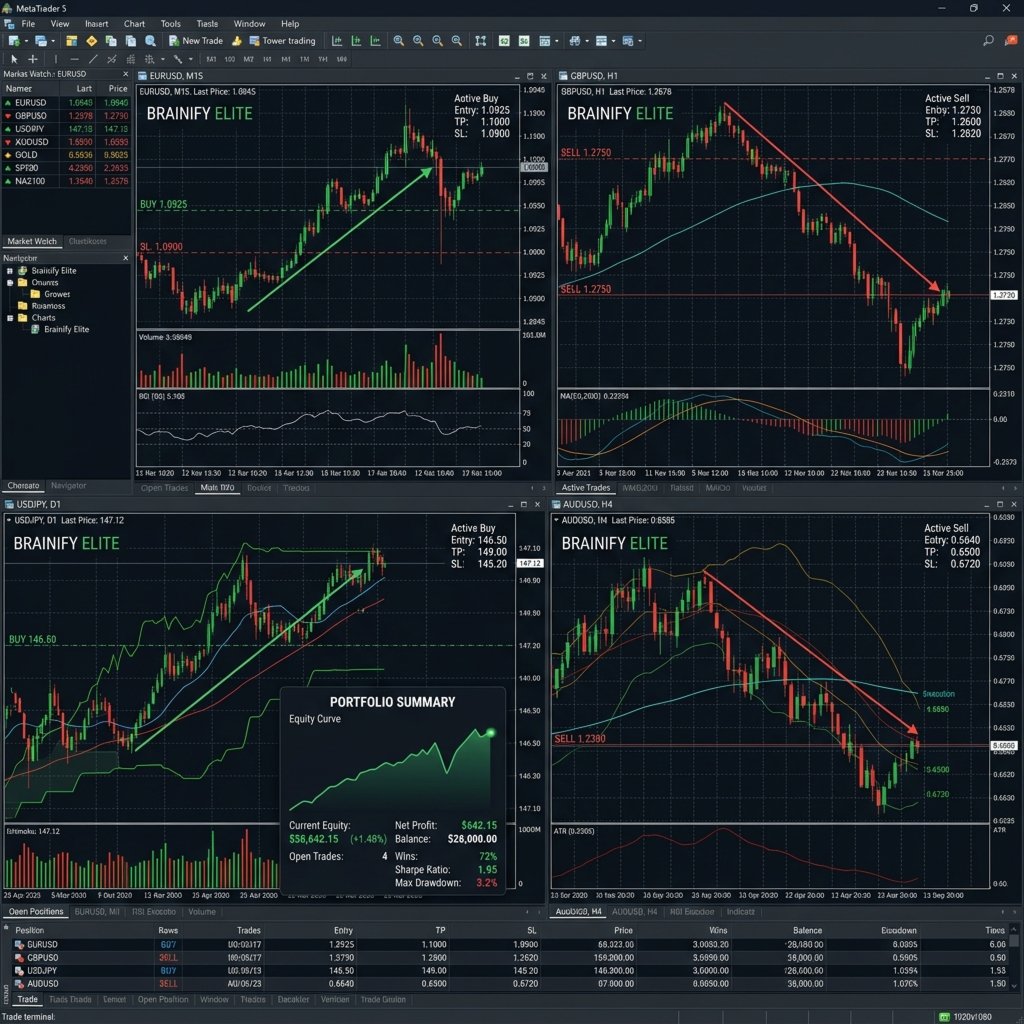1024x1024 pixels.
Task: Click the Balence column header
Action: (x=807, y=930)
